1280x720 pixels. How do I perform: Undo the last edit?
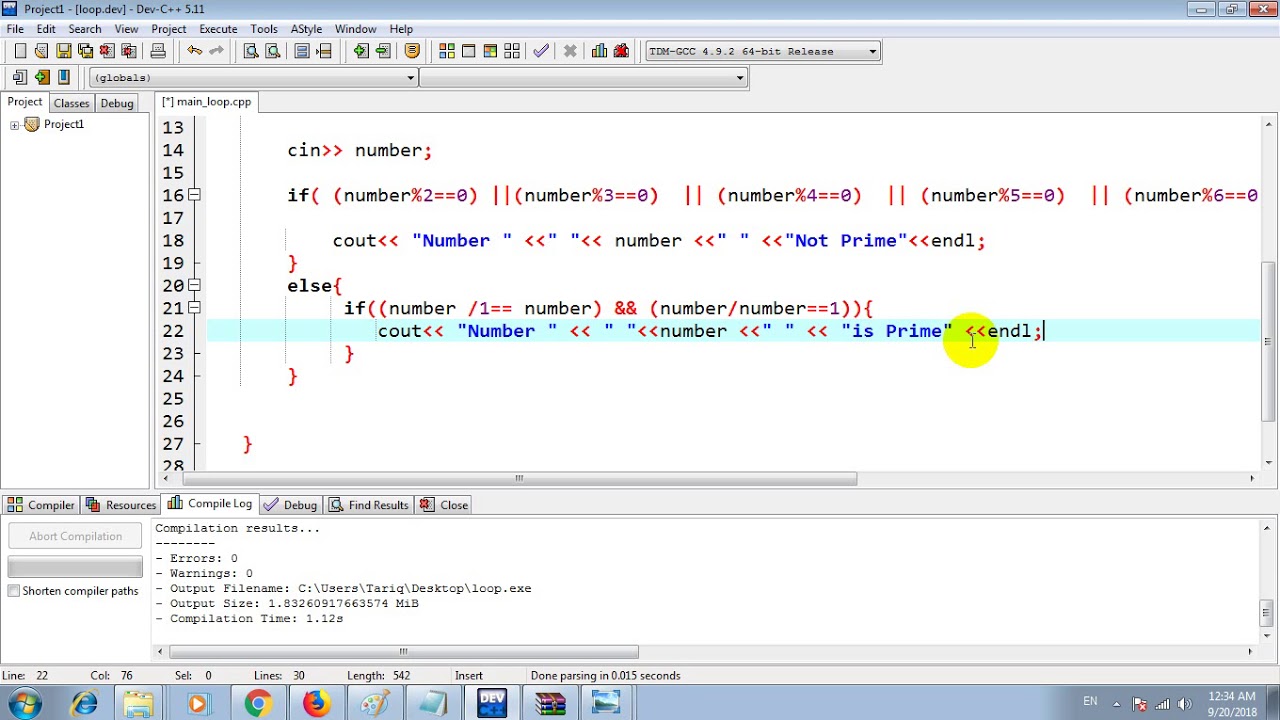point(194,51)
